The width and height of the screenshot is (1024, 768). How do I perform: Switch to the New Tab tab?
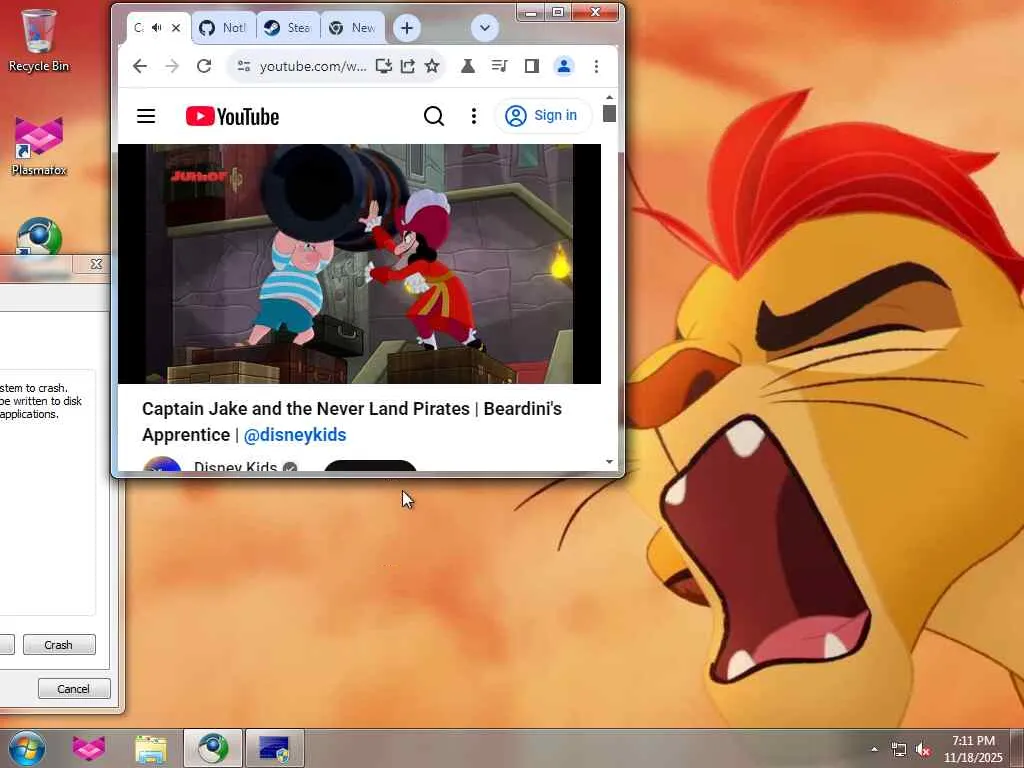[353, 27]
